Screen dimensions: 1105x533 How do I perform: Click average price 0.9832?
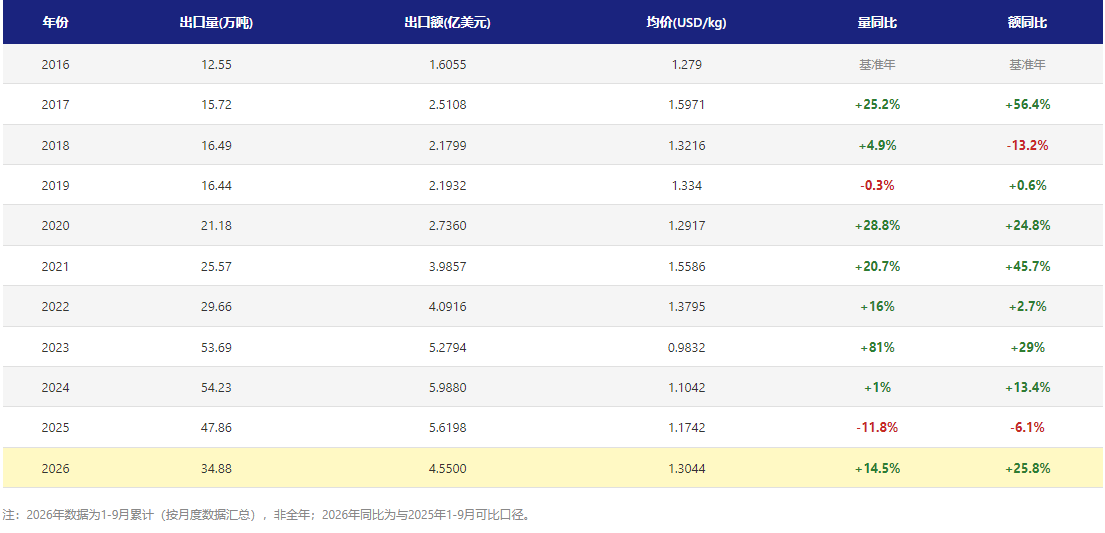point(686,348)
